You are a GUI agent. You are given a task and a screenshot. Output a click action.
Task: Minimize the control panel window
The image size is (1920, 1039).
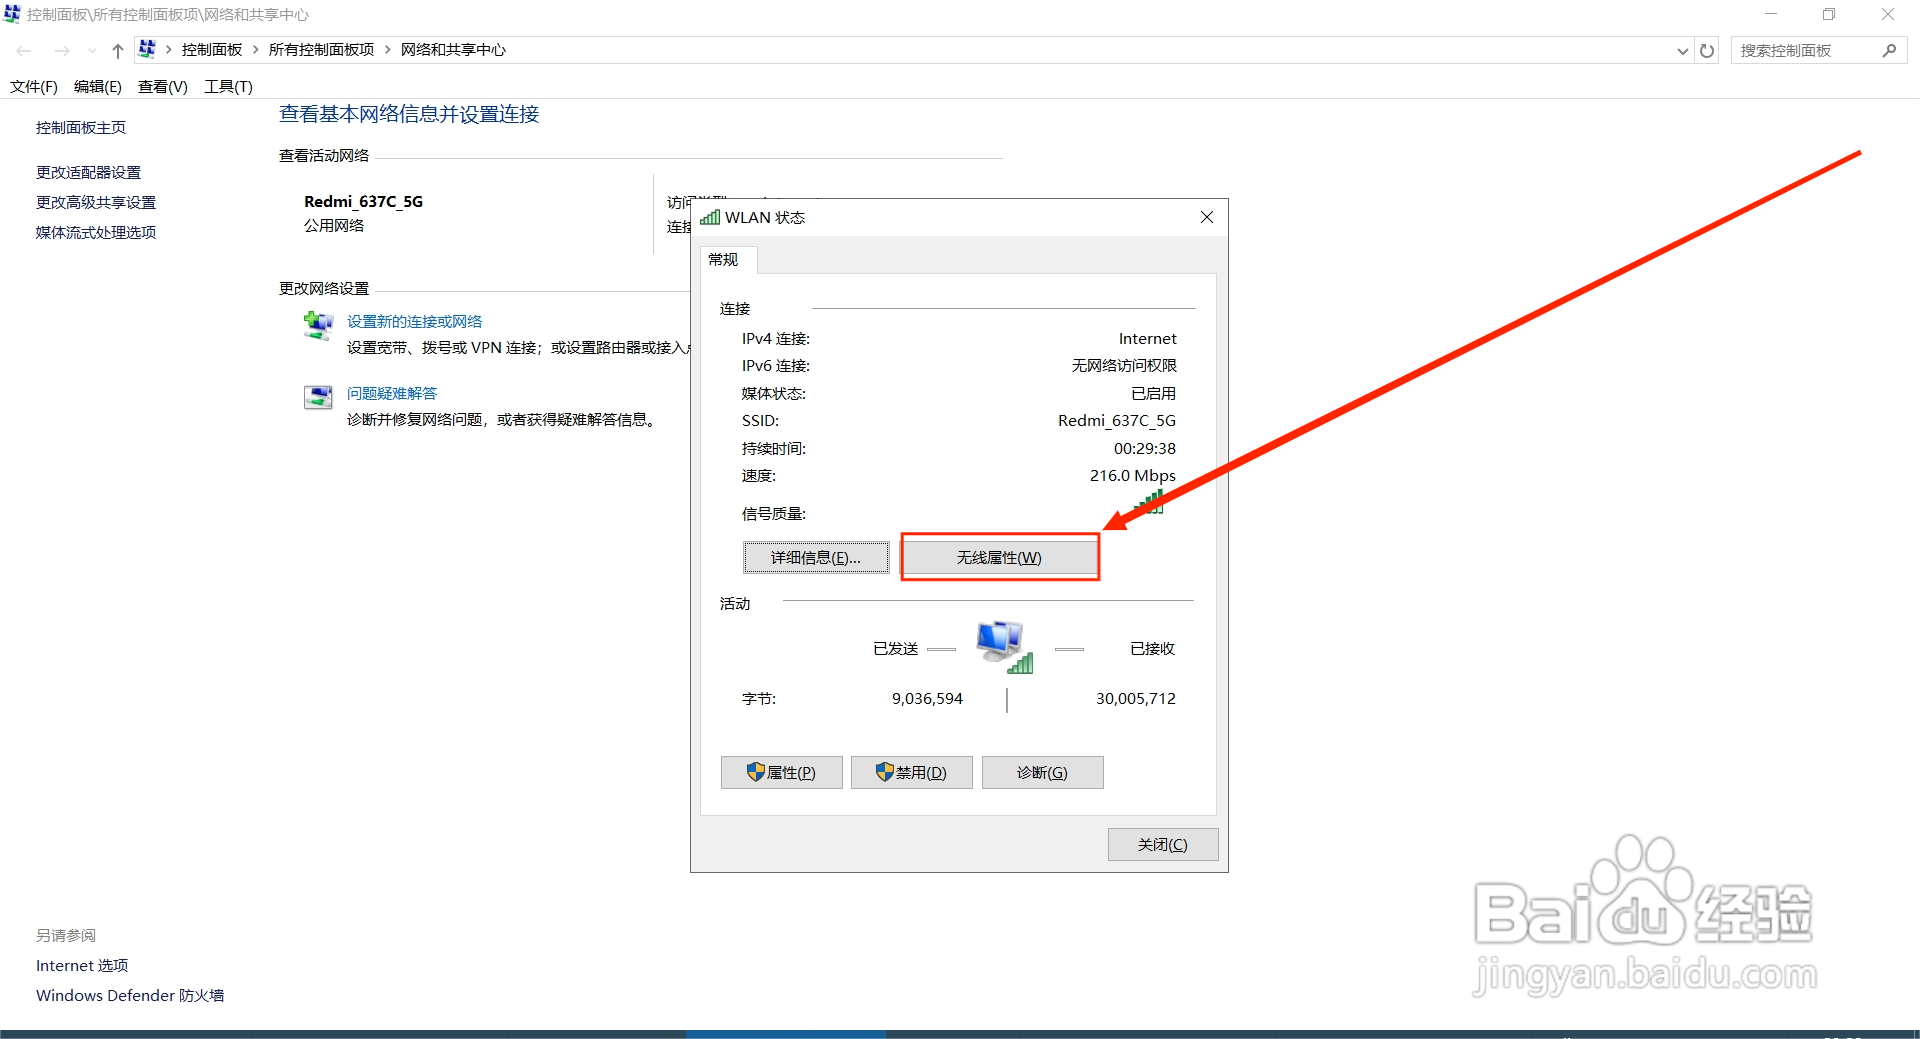pos(1771,14)
